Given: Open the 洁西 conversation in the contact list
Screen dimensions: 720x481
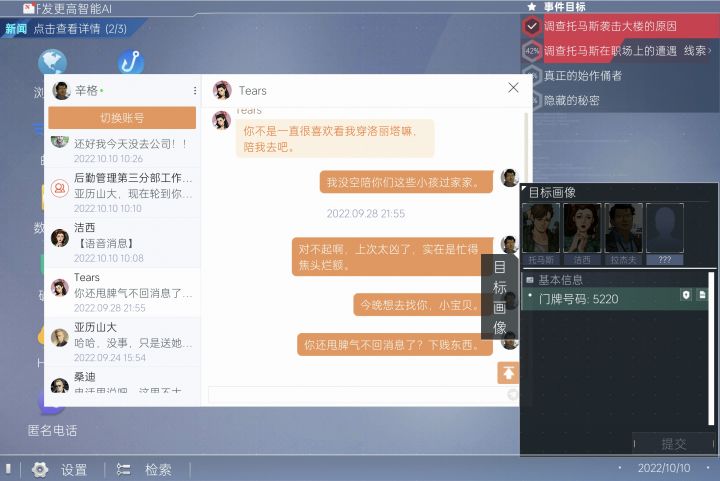Looking at the screenshot, I should (123, 242).
